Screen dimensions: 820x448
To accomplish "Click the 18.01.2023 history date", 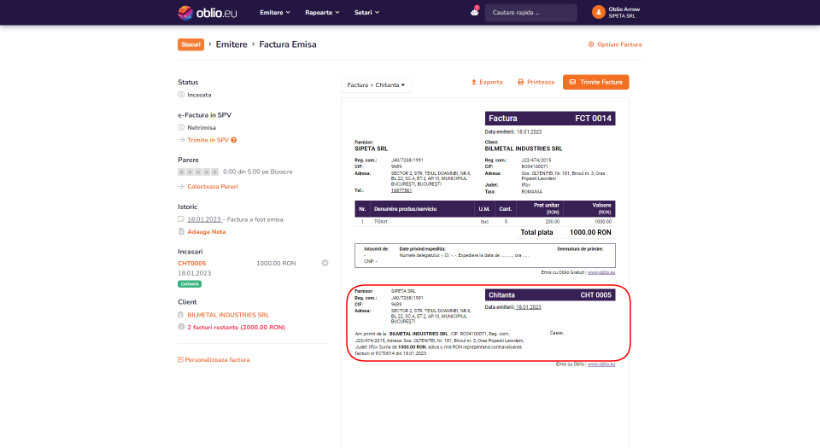I will click(204, 220).
